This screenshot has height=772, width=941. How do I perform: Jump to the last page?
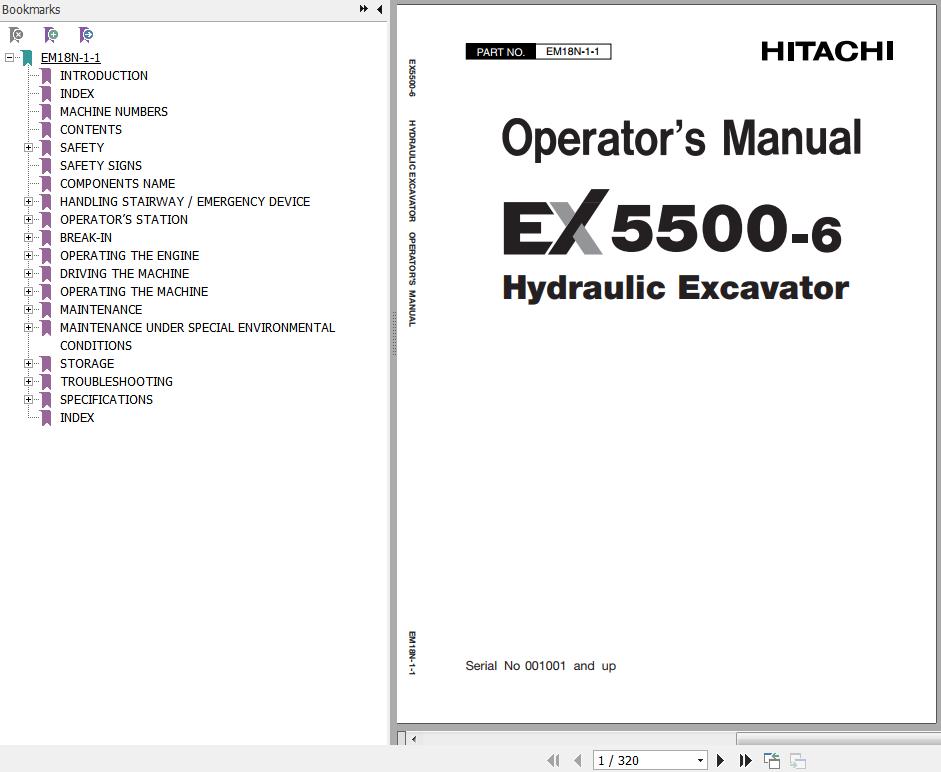coord(745,761)
